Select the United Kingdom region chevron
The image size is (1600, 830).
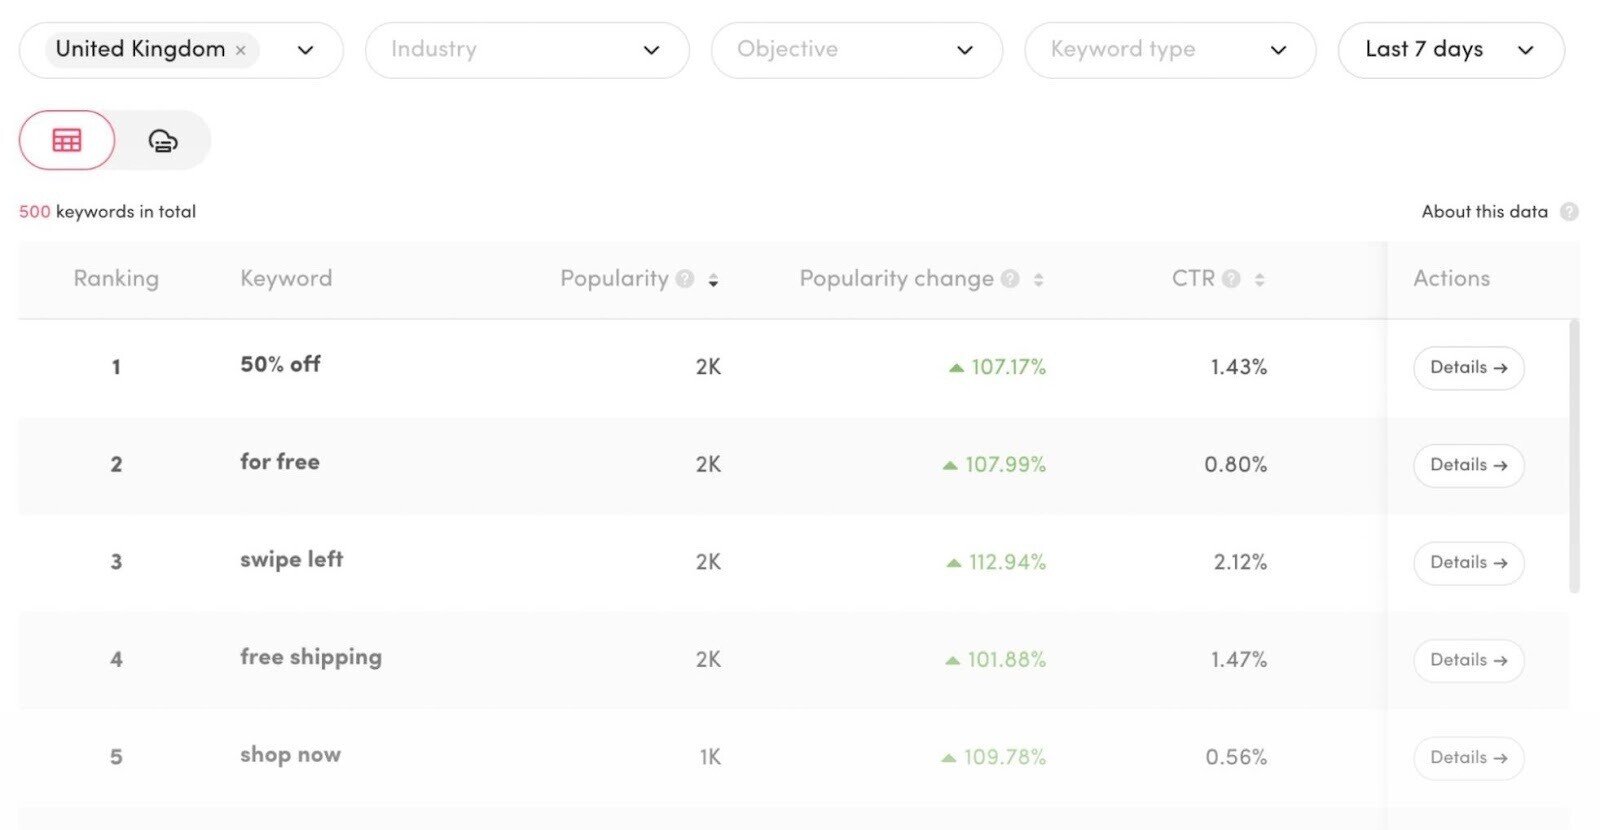305,49
